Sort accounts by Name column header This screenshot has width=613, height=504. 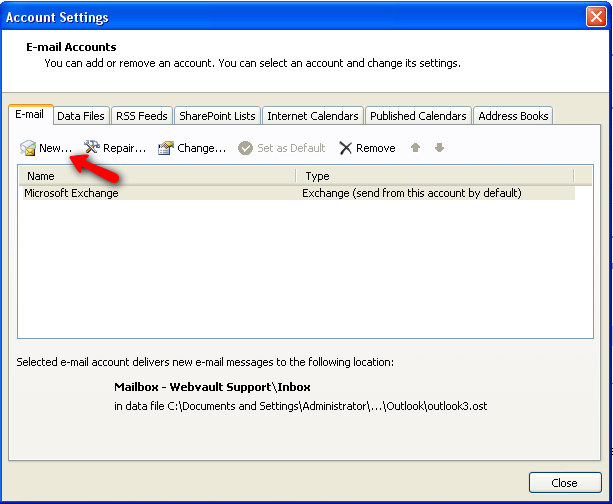click(156, 176)
